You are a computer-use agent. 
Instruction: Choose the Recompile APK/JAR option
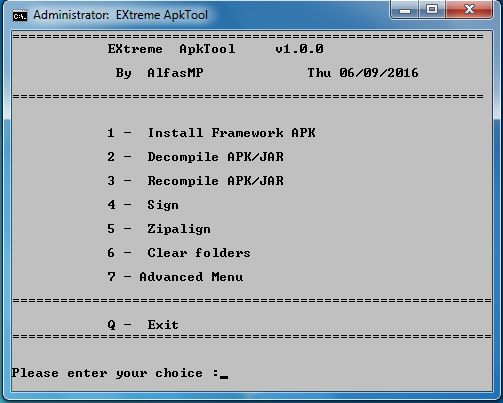[x=196, y=181]
